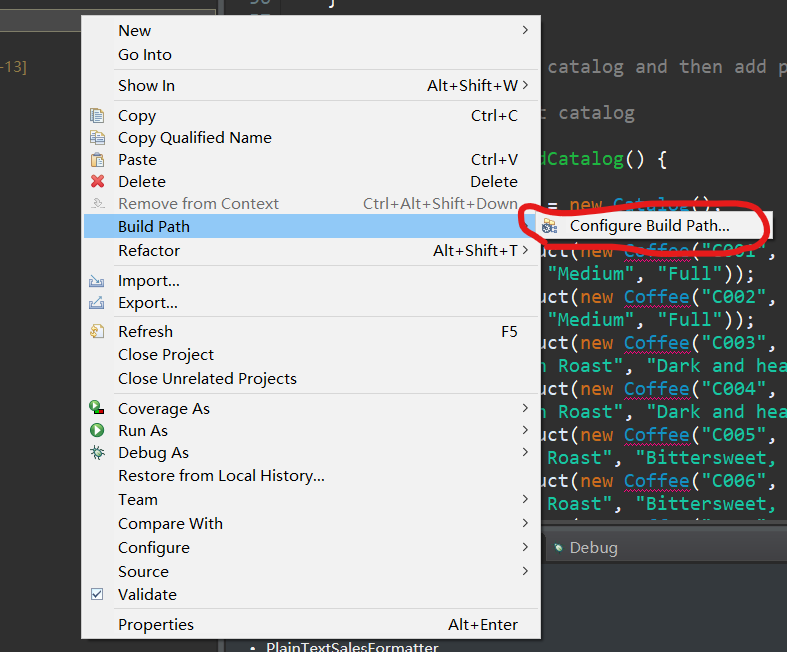Image resolution: width=787 pixels, height=652 pixels.
Task: Click the F5 shortcut text beside Refresh
Action: click(509, 331)
